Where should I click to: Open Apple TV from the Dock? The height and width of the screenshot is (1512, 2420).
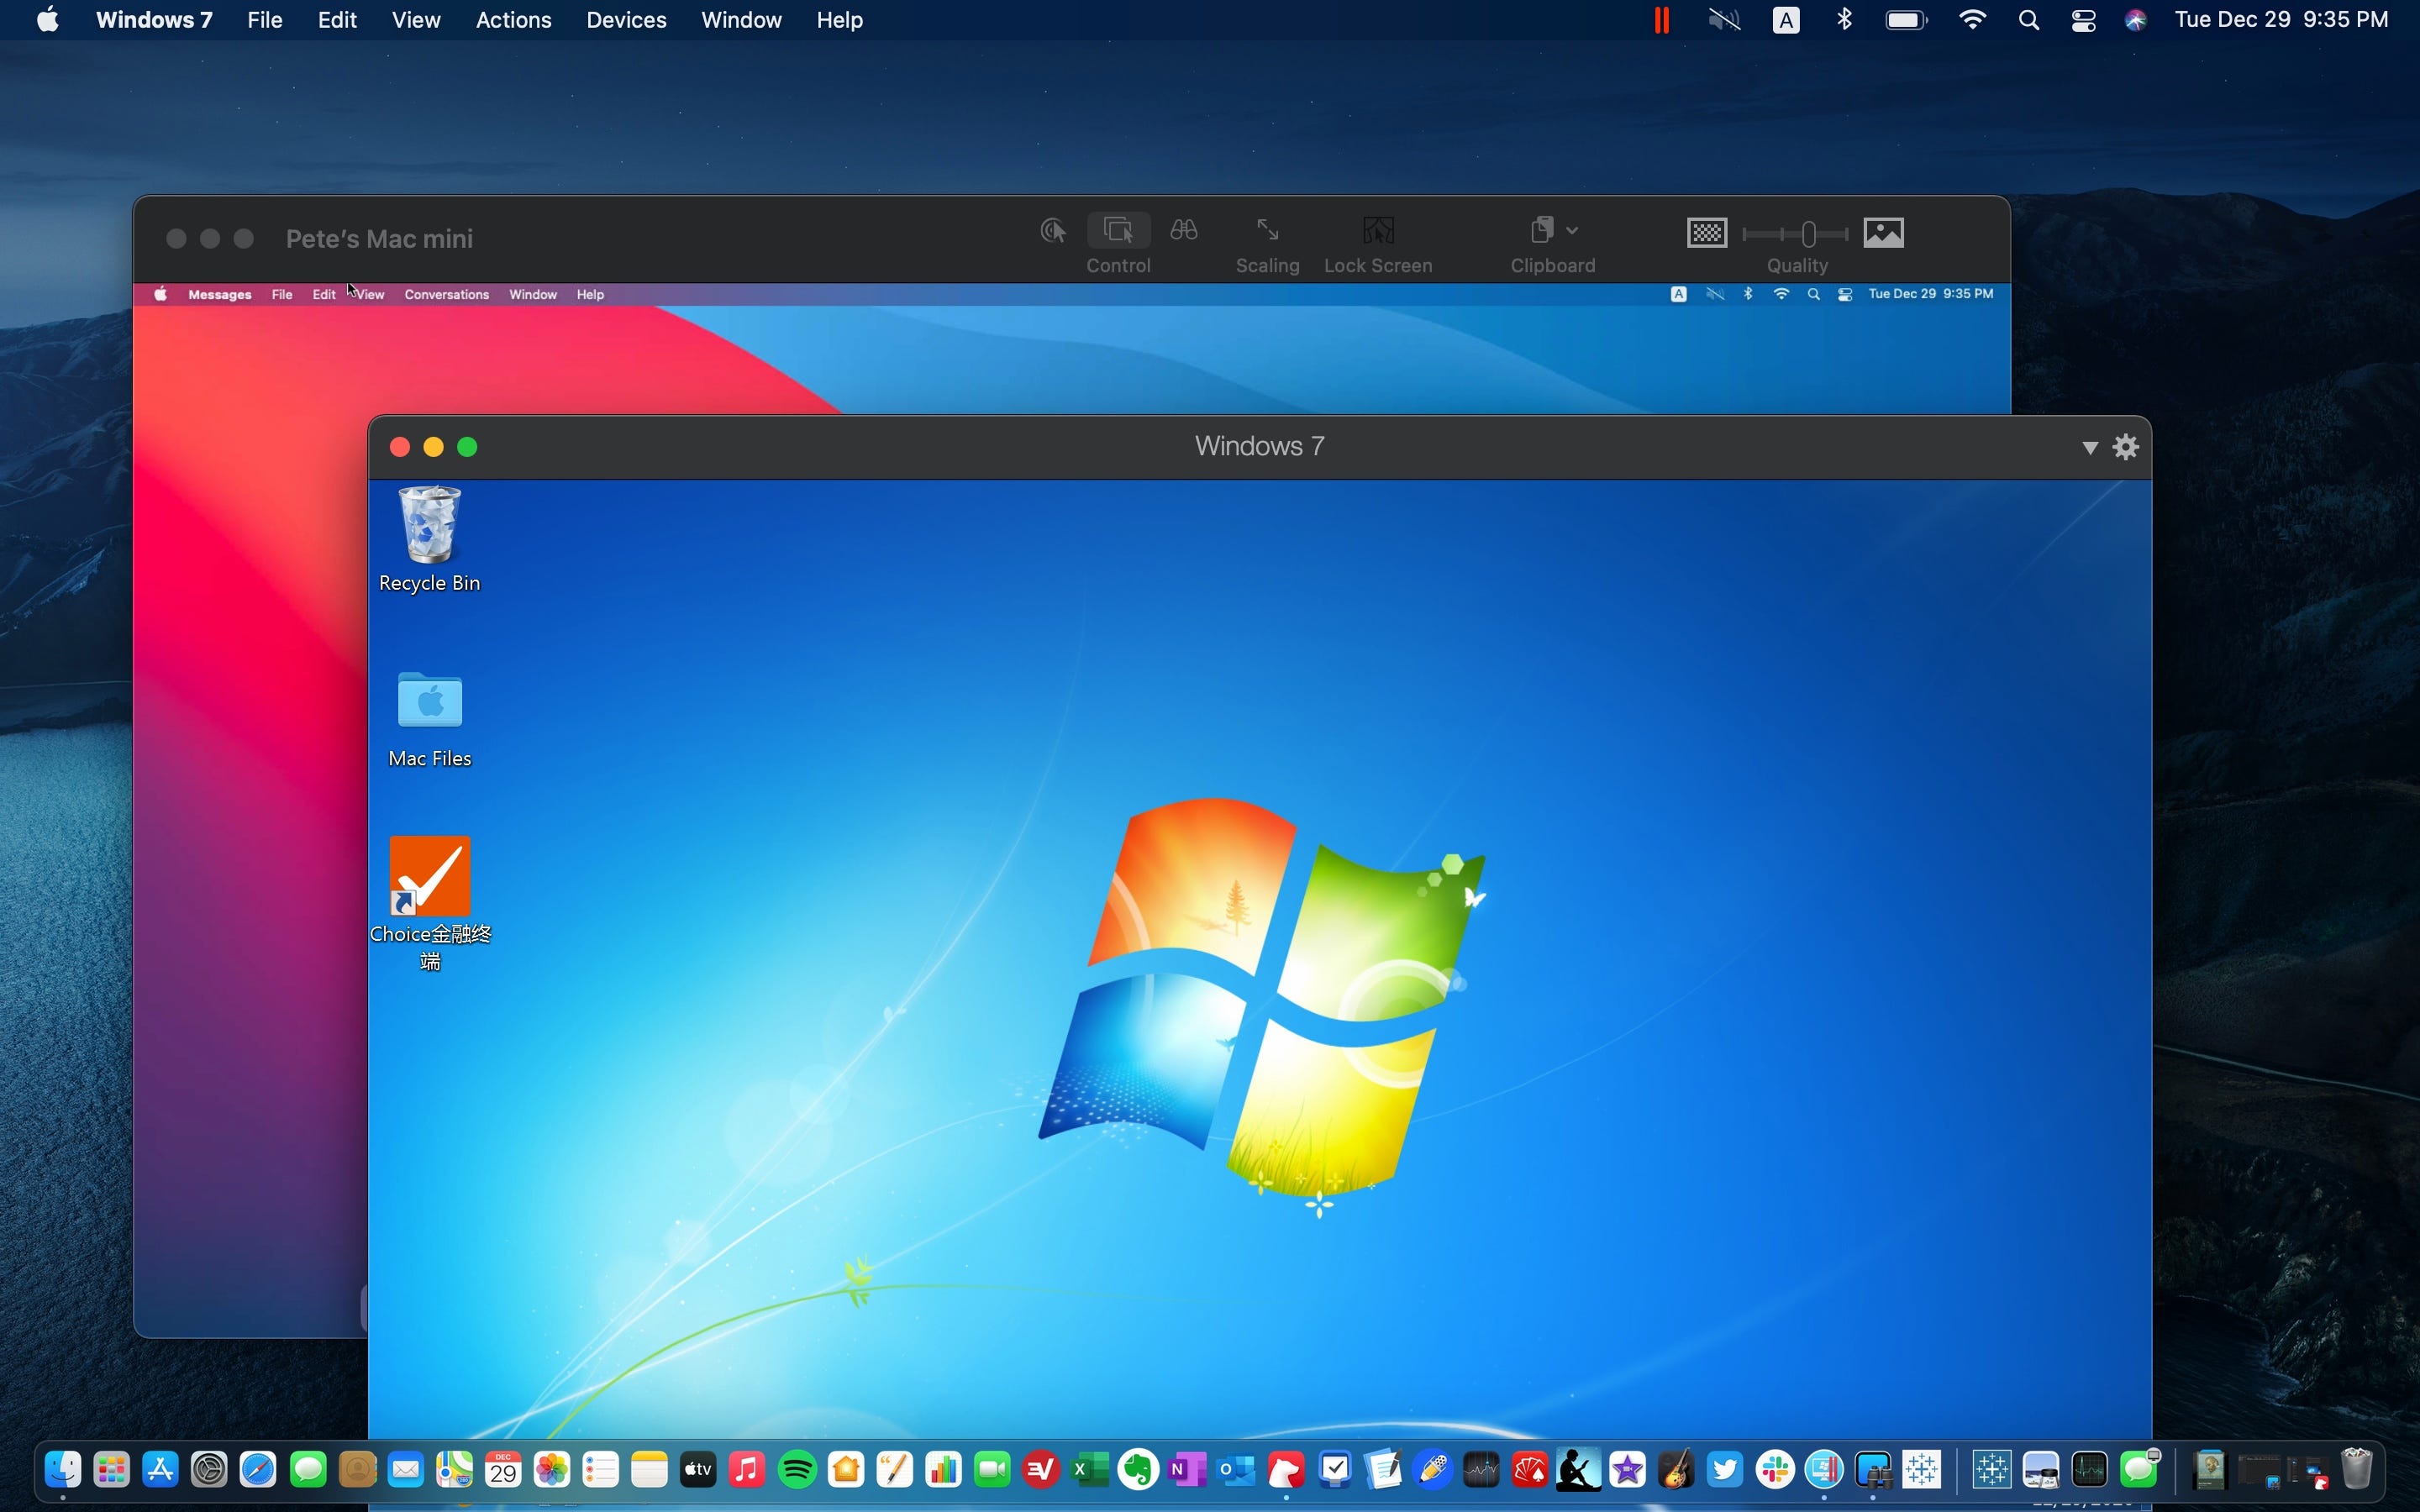(698, 1470)
